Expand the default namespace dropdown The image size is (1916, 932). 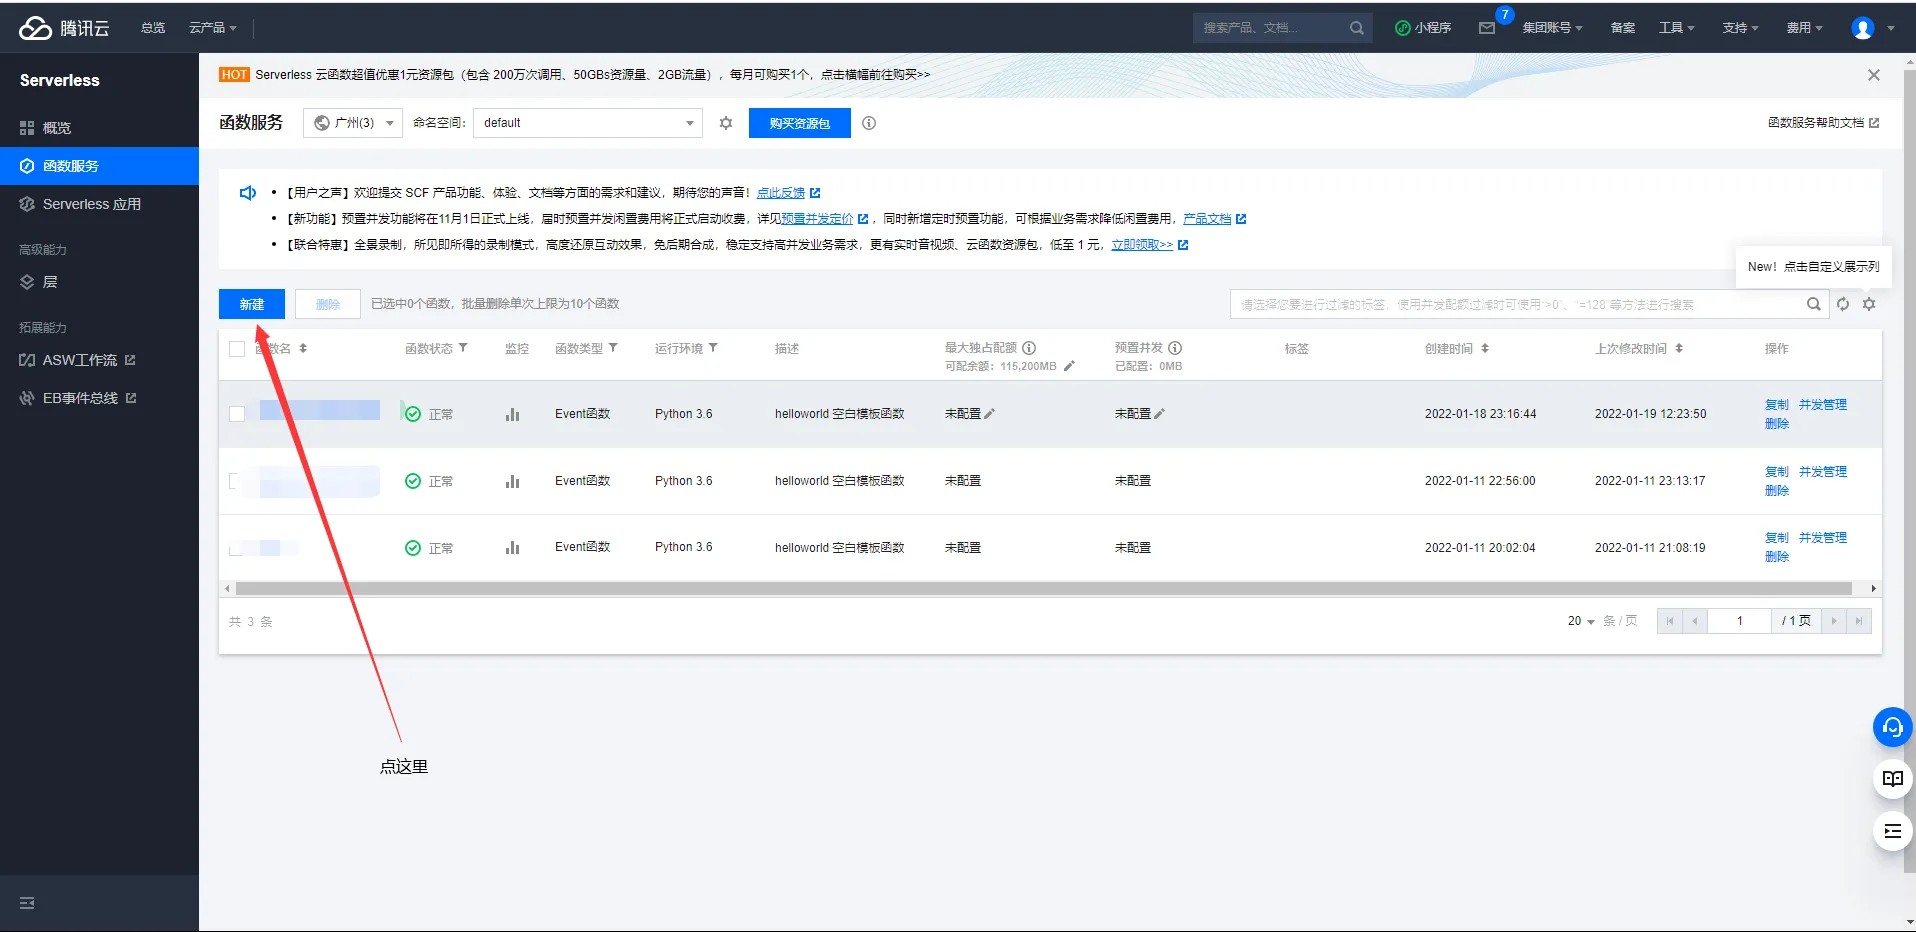587,123
